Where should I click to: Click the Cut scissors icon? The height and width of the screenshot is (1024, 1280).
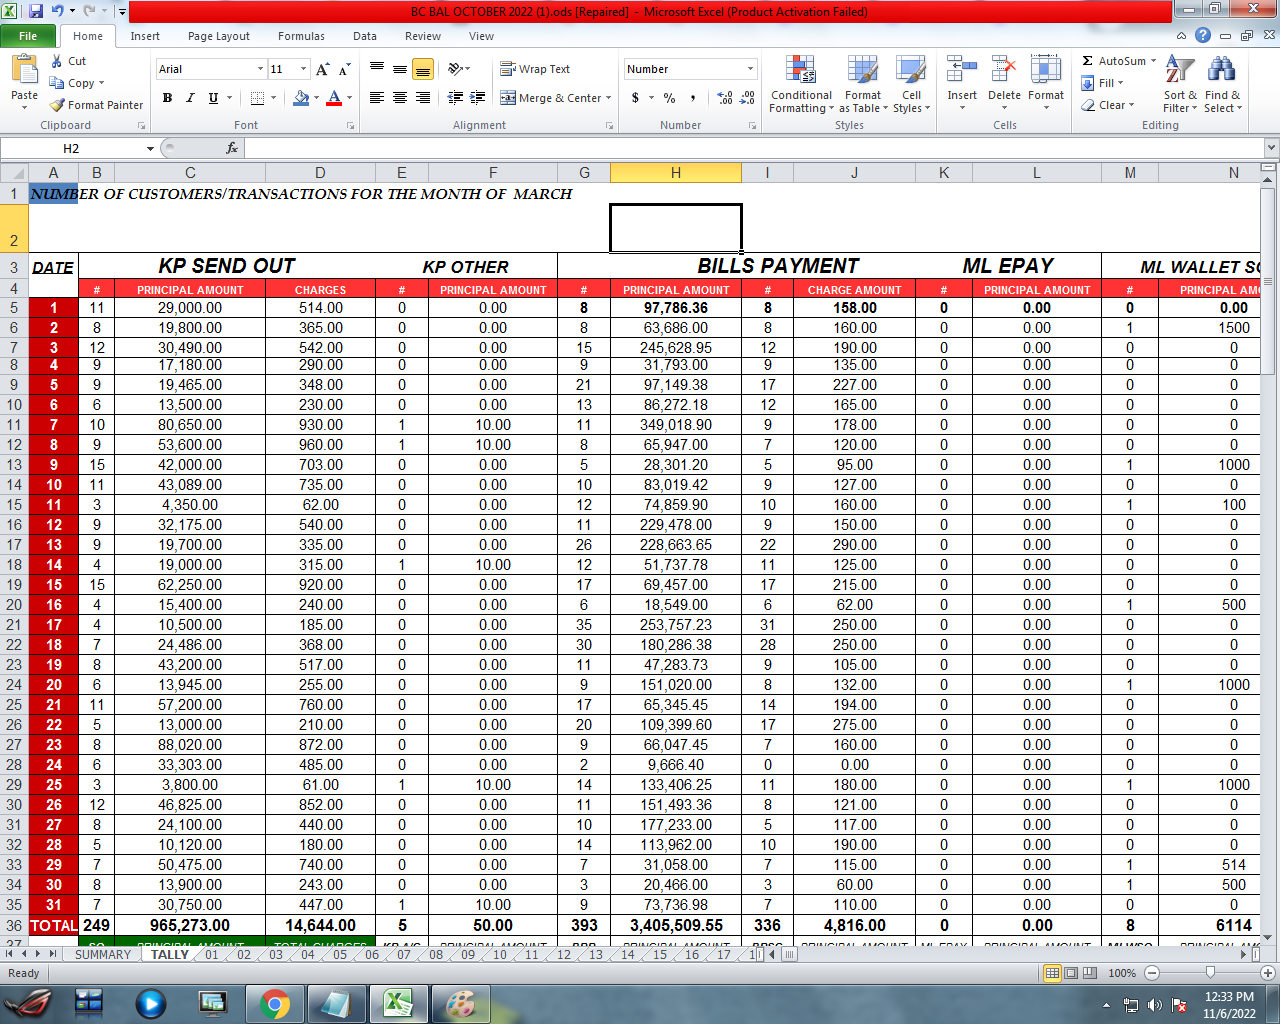tap(57, 61)
